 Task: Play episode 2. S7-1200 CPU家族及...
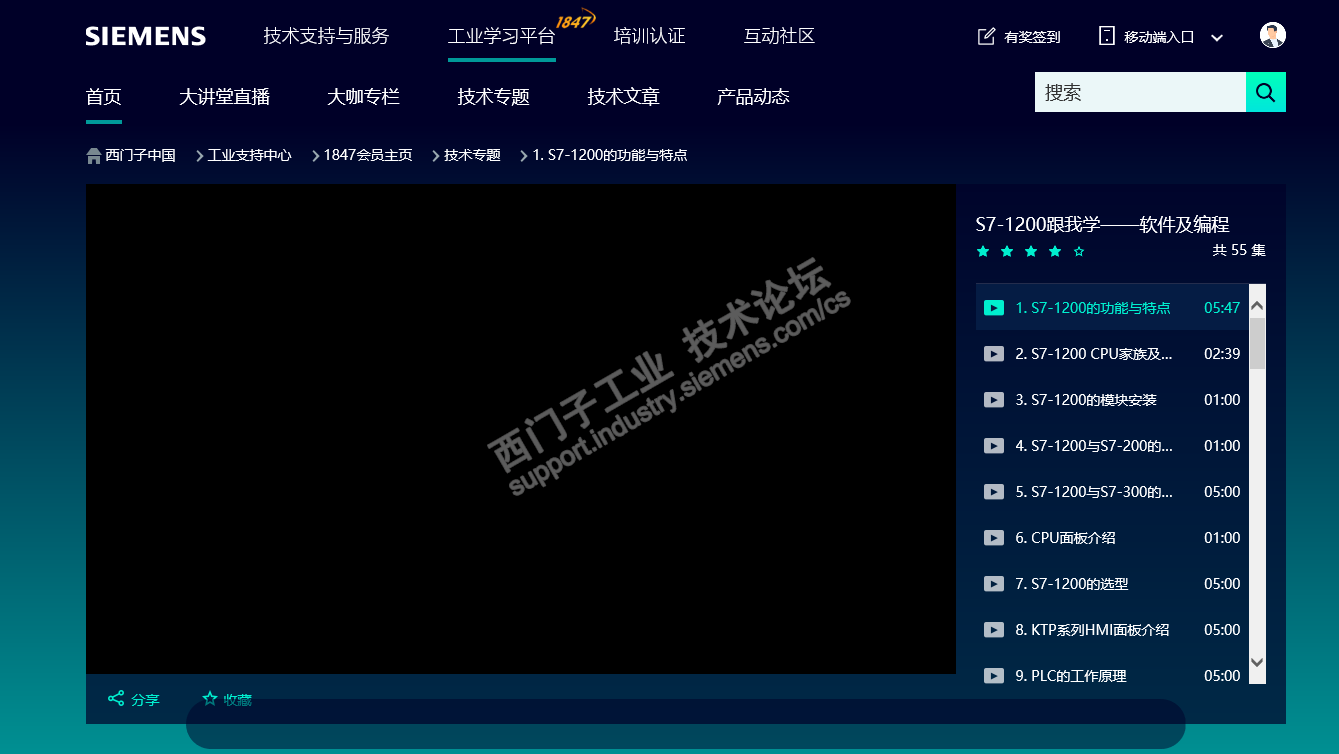pos(1094,354)
